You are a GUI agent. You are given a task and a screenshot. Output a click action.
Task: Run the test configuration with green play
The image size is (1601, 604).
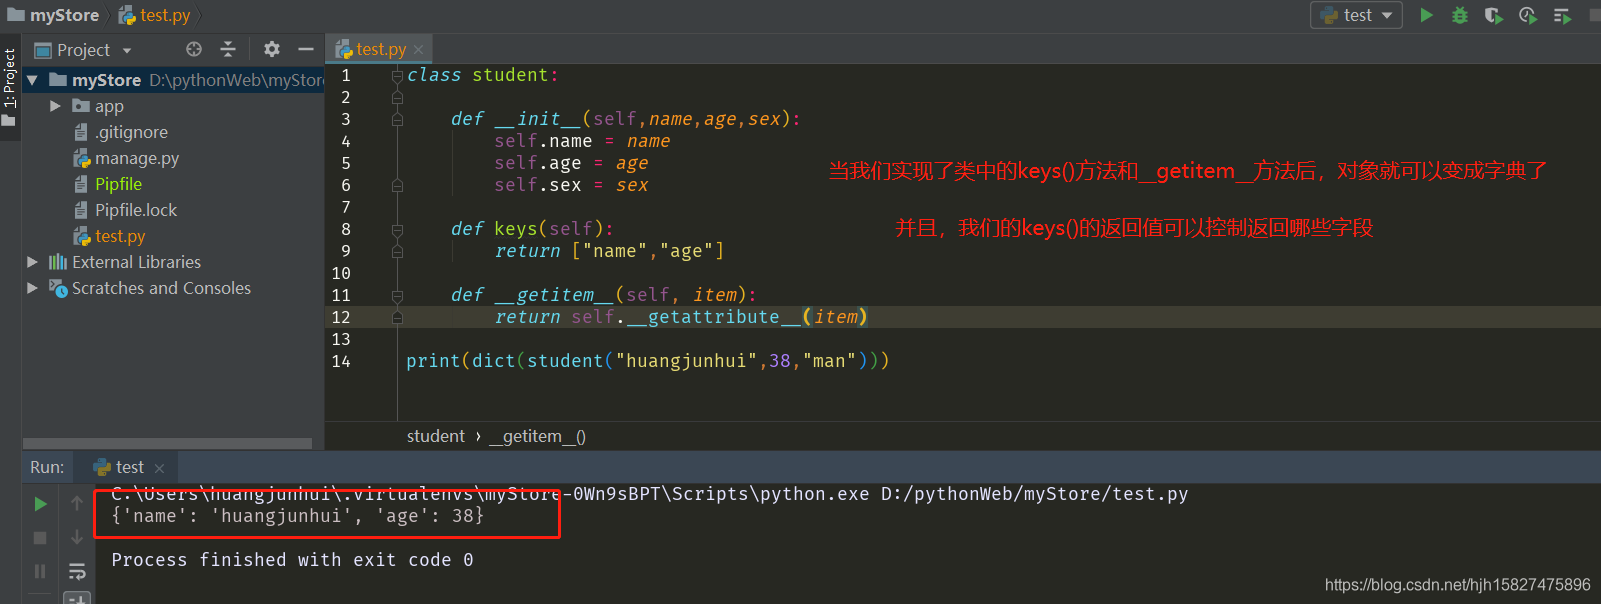click(1427, 15)
